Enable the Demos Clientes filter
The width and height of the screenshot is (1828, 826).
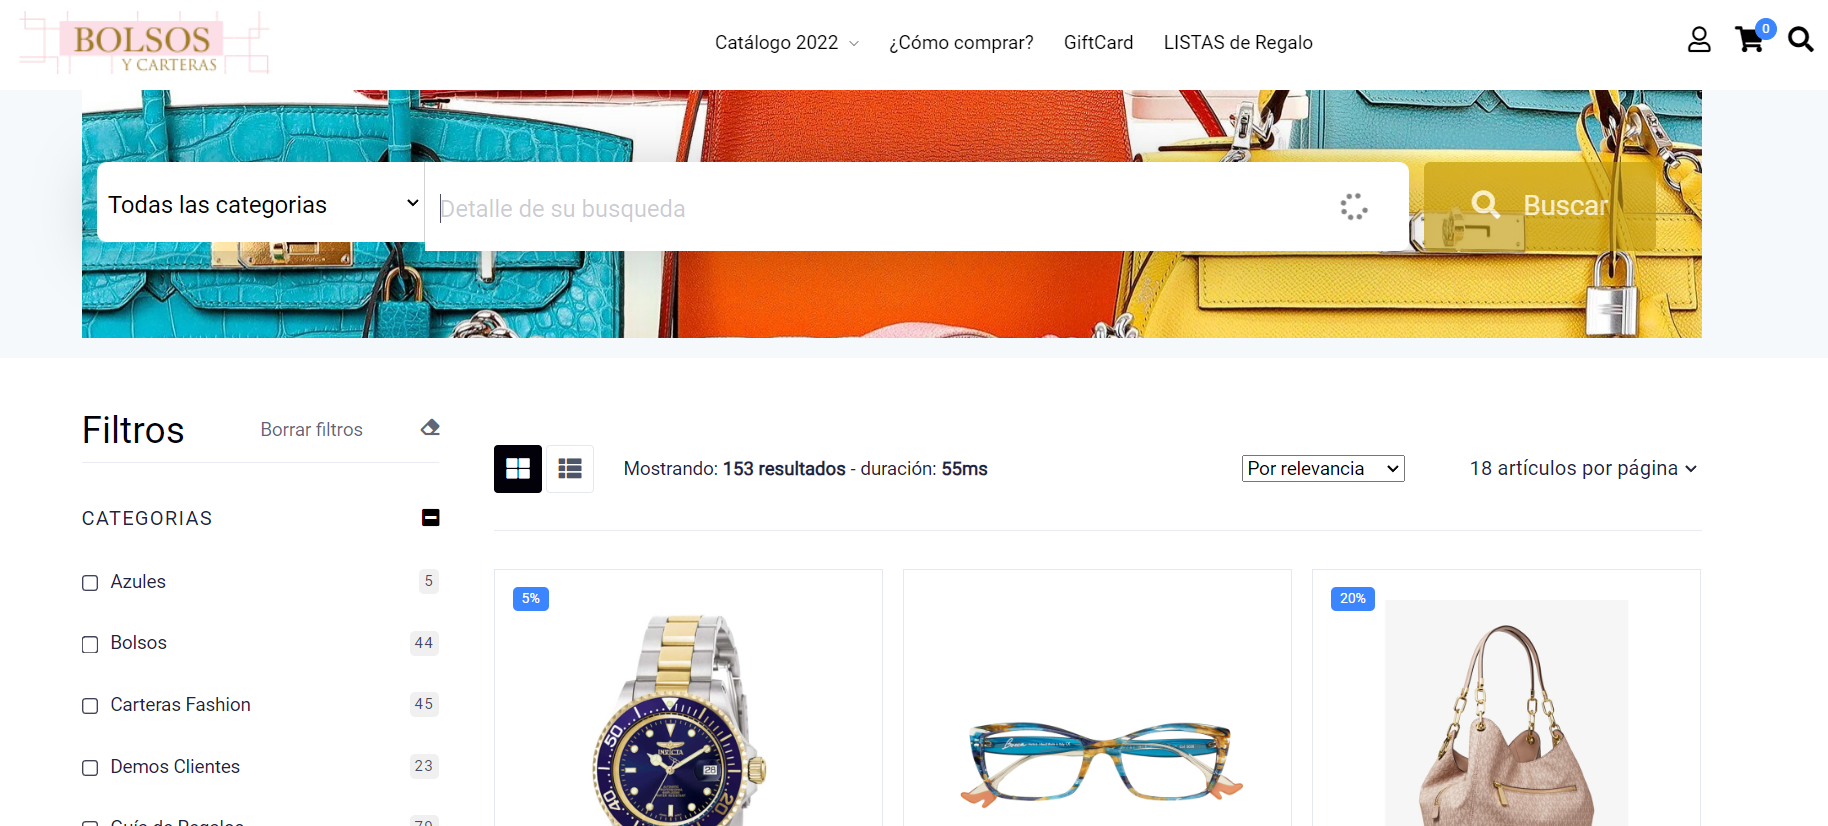[90, 768]
